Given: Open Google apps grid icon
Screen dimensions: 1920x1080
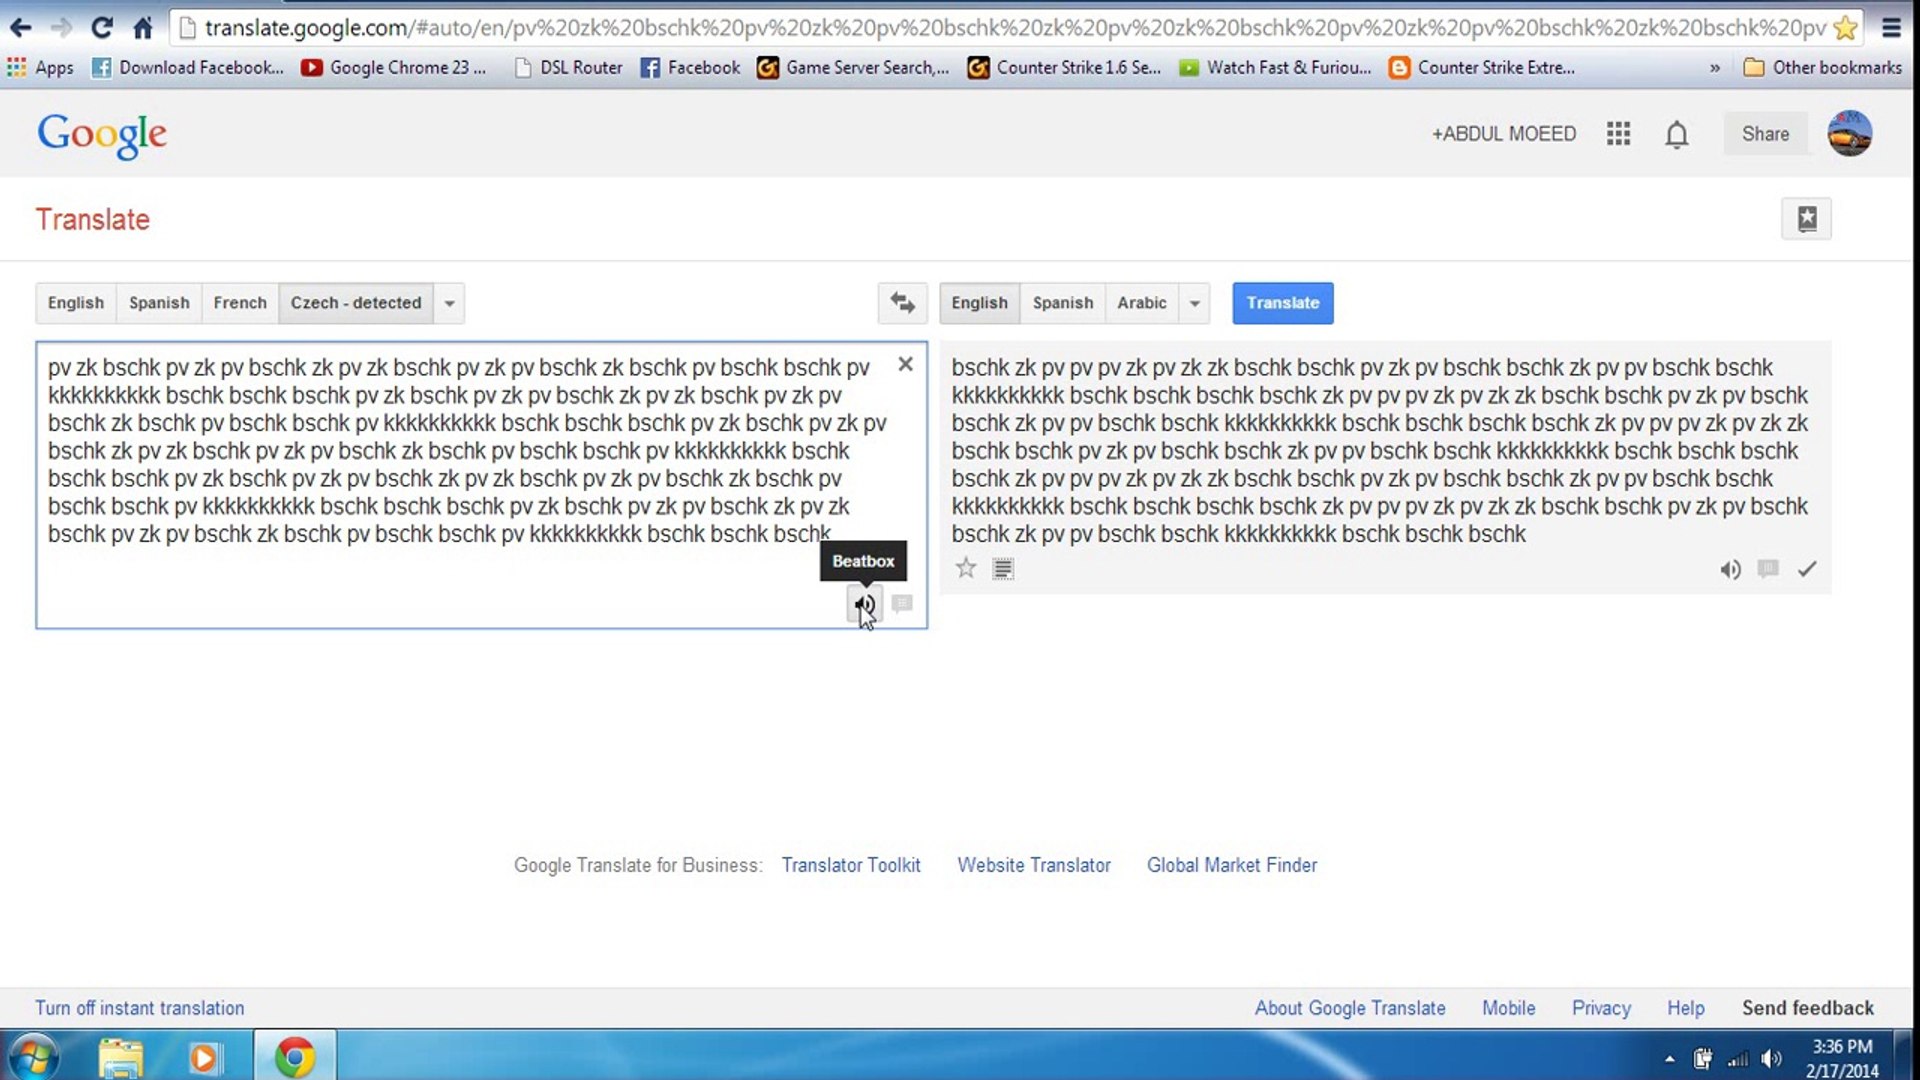Looking at the screenshot, I should point(1618,134).
